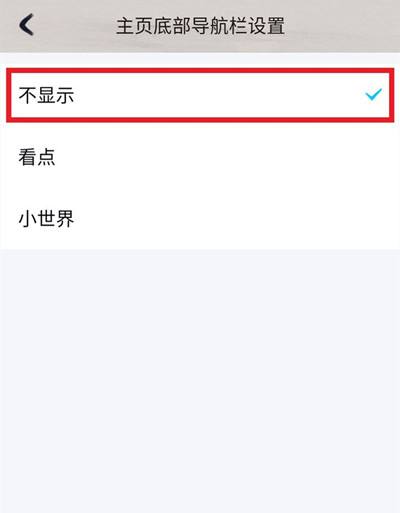The width and height of the screenshot is (400, 513).
Task: Click the empty gray area below 小世界
Action: pos(200,381)
